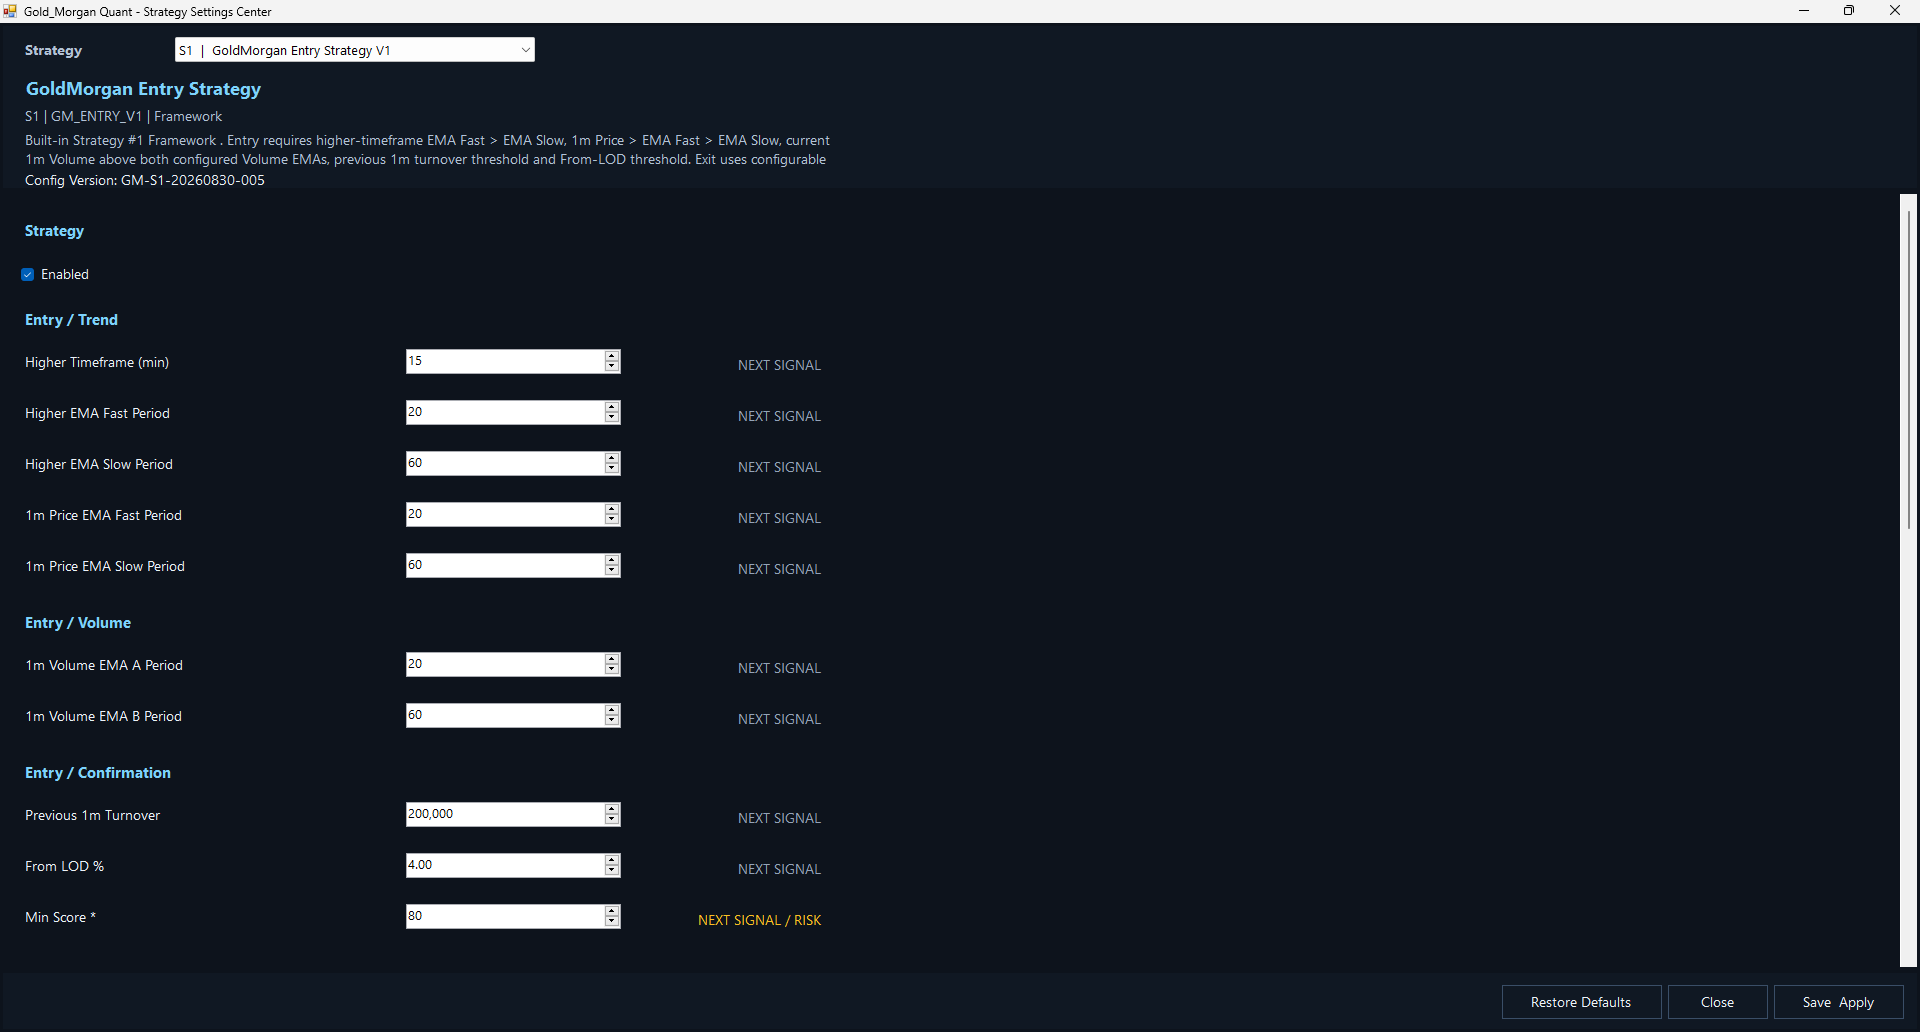Image resolution: width=1920 pixels, height=1032 pixels.
Task: Increase Min Score with the up arrow
Action: (612, 911)
